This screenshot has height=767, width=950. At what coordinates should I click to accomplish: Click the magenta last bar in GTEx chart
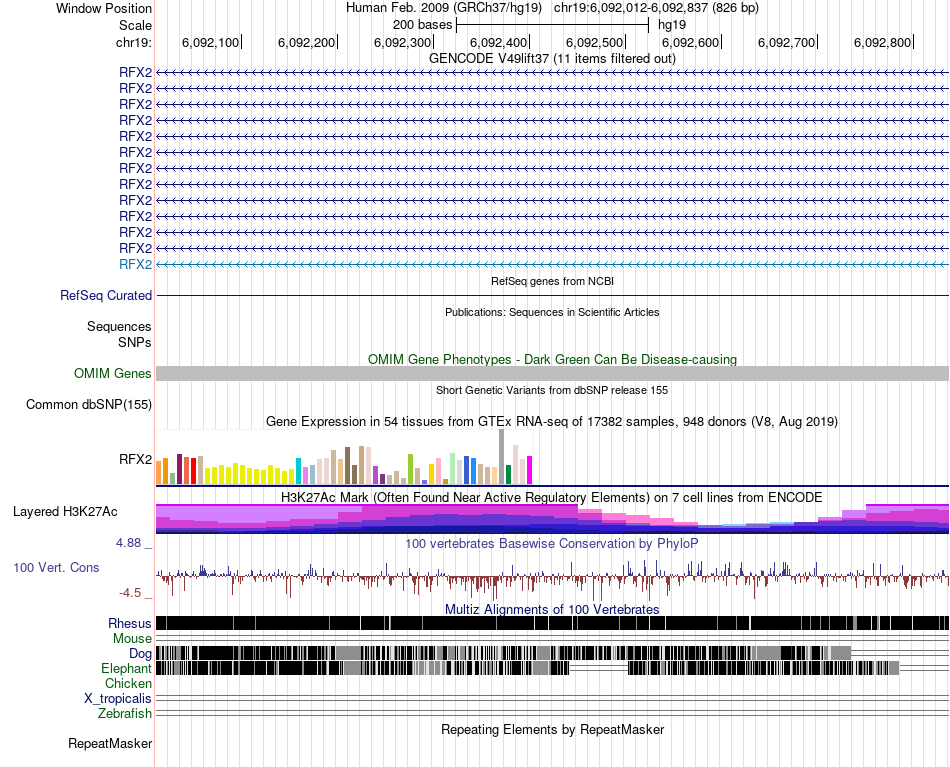[530, 470]
